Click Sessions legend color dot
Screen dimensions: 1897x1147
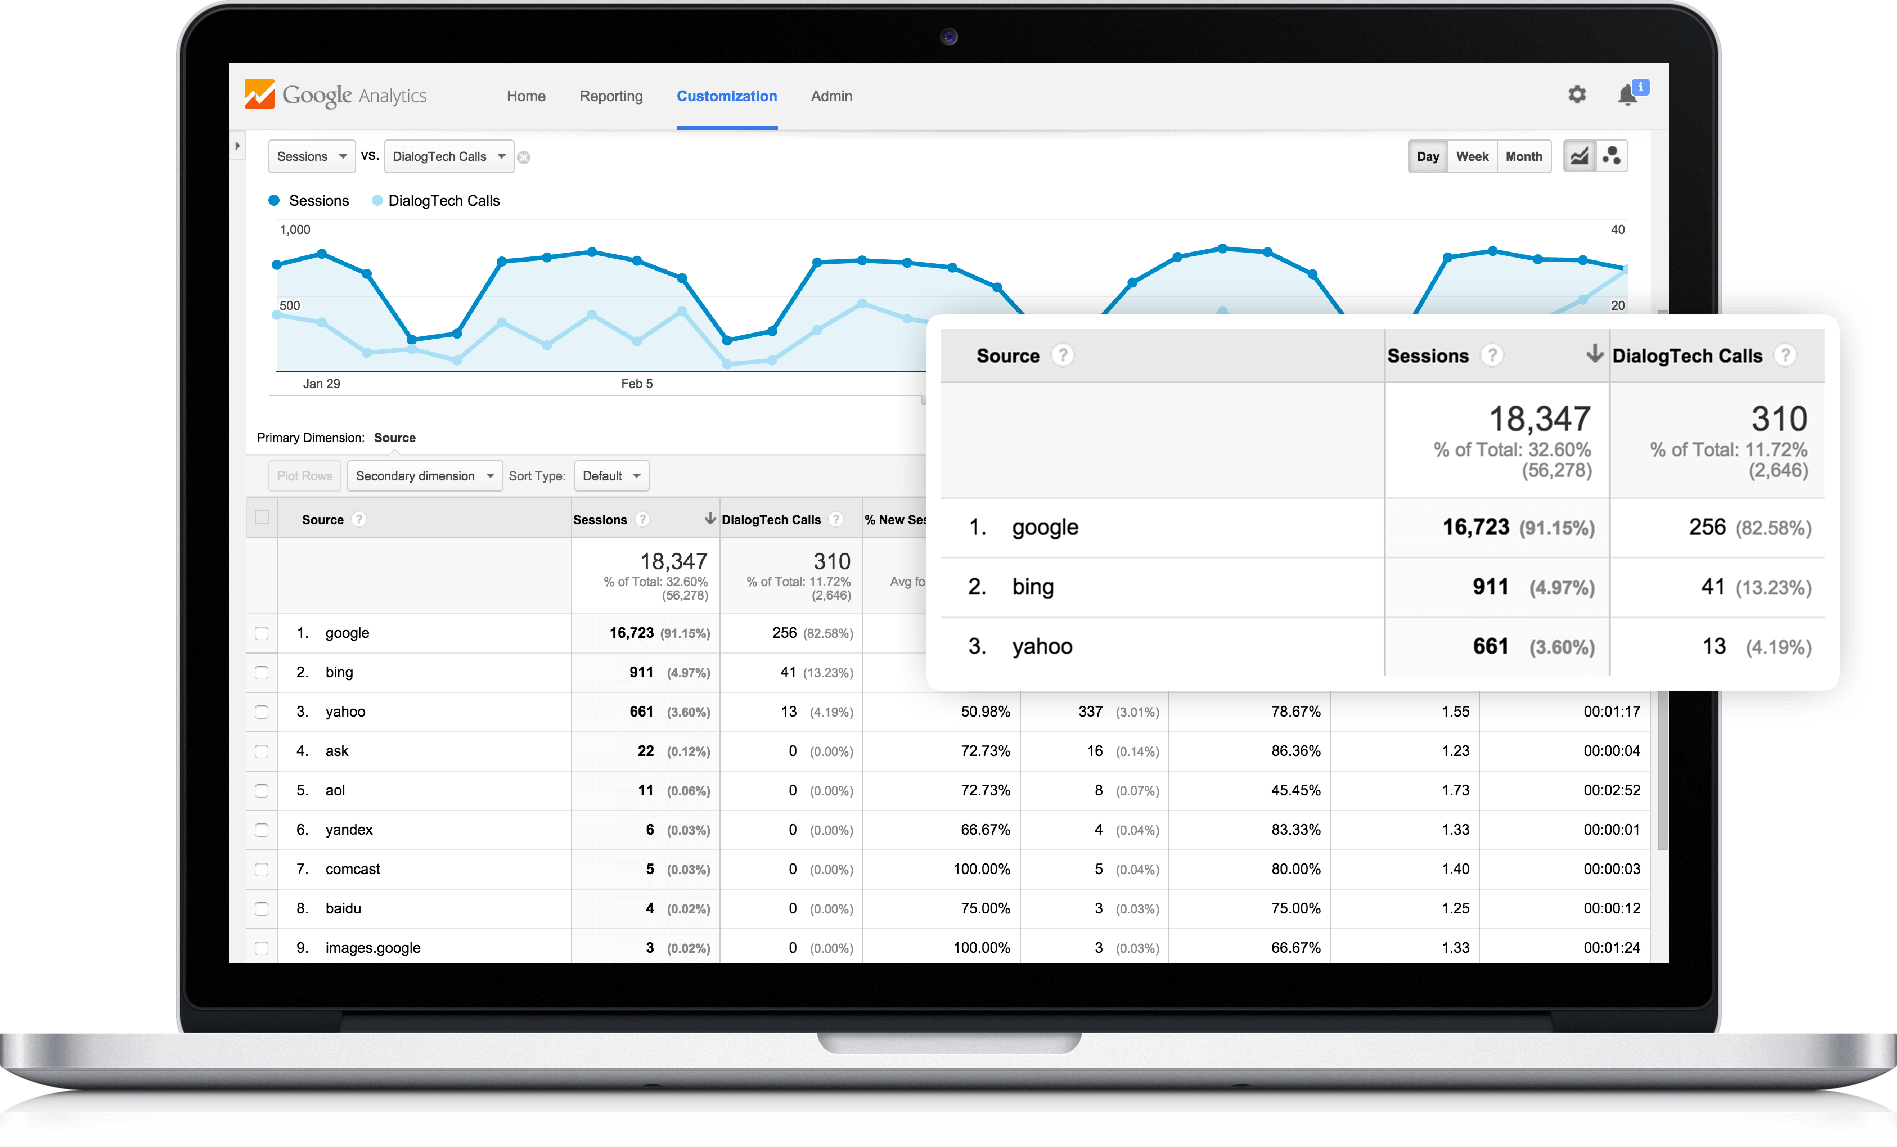[274, 201]
